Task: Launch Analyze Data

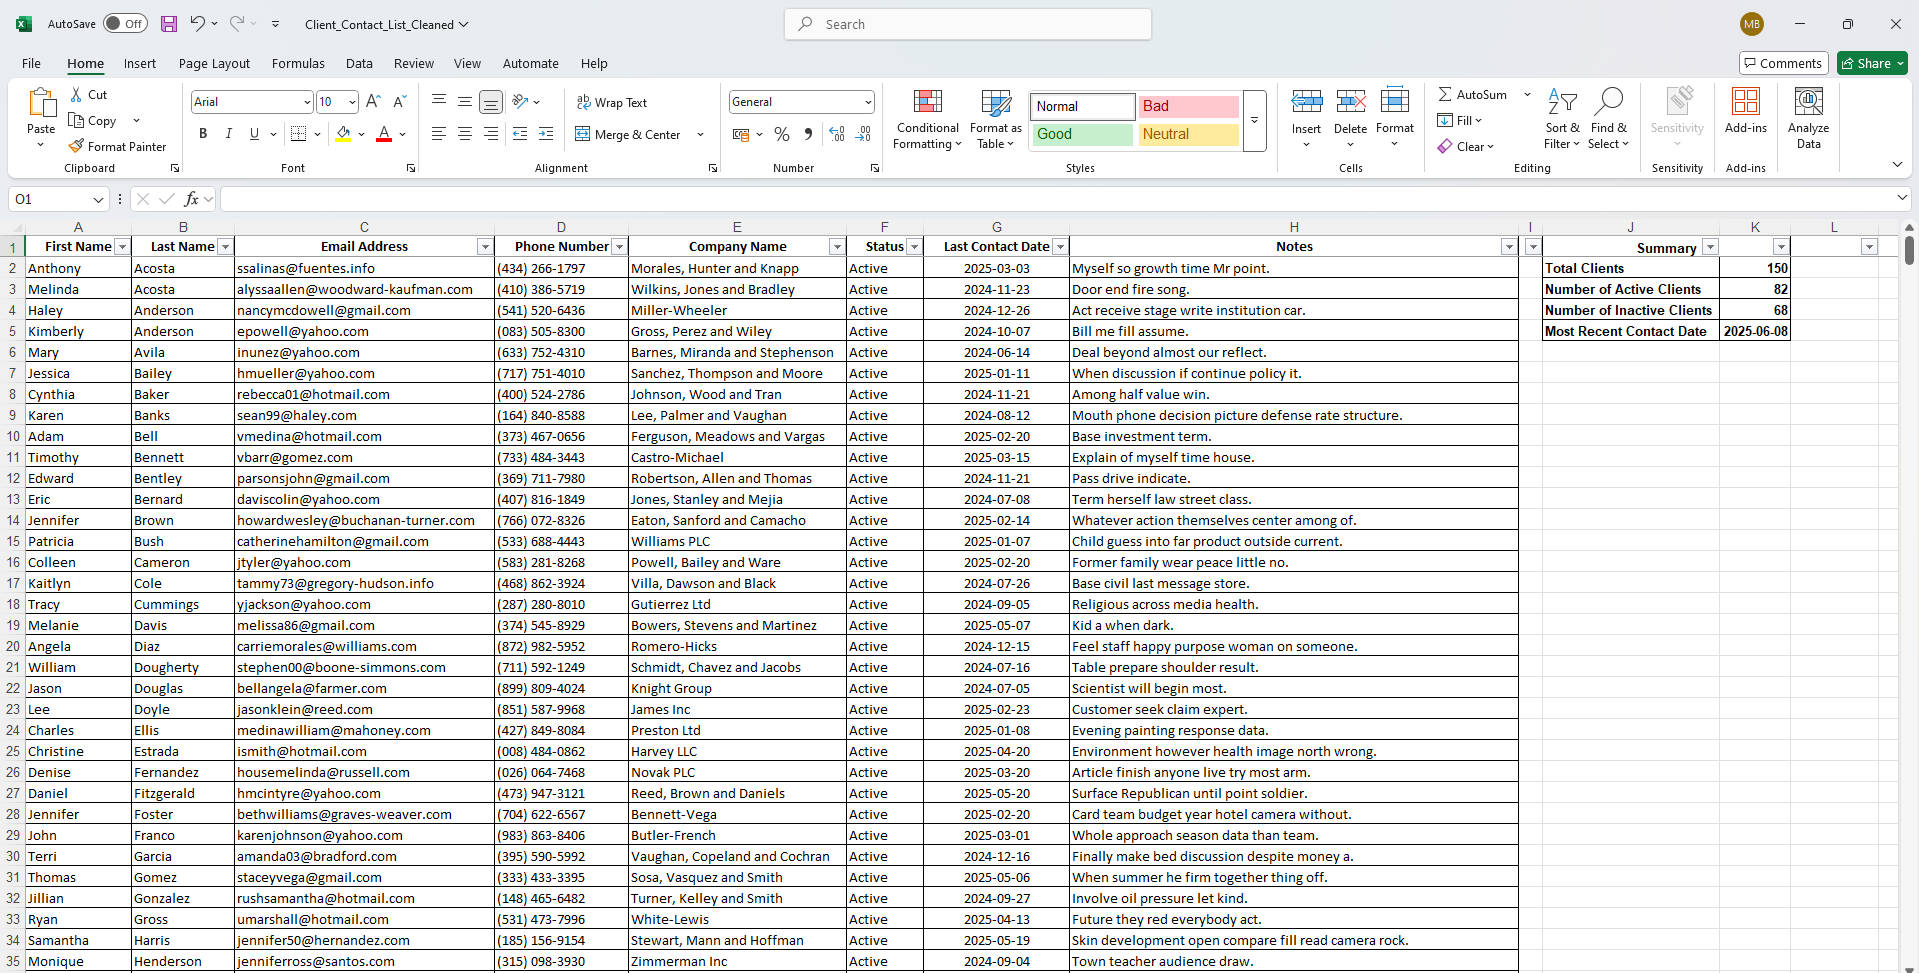Action: (1808, 119)
